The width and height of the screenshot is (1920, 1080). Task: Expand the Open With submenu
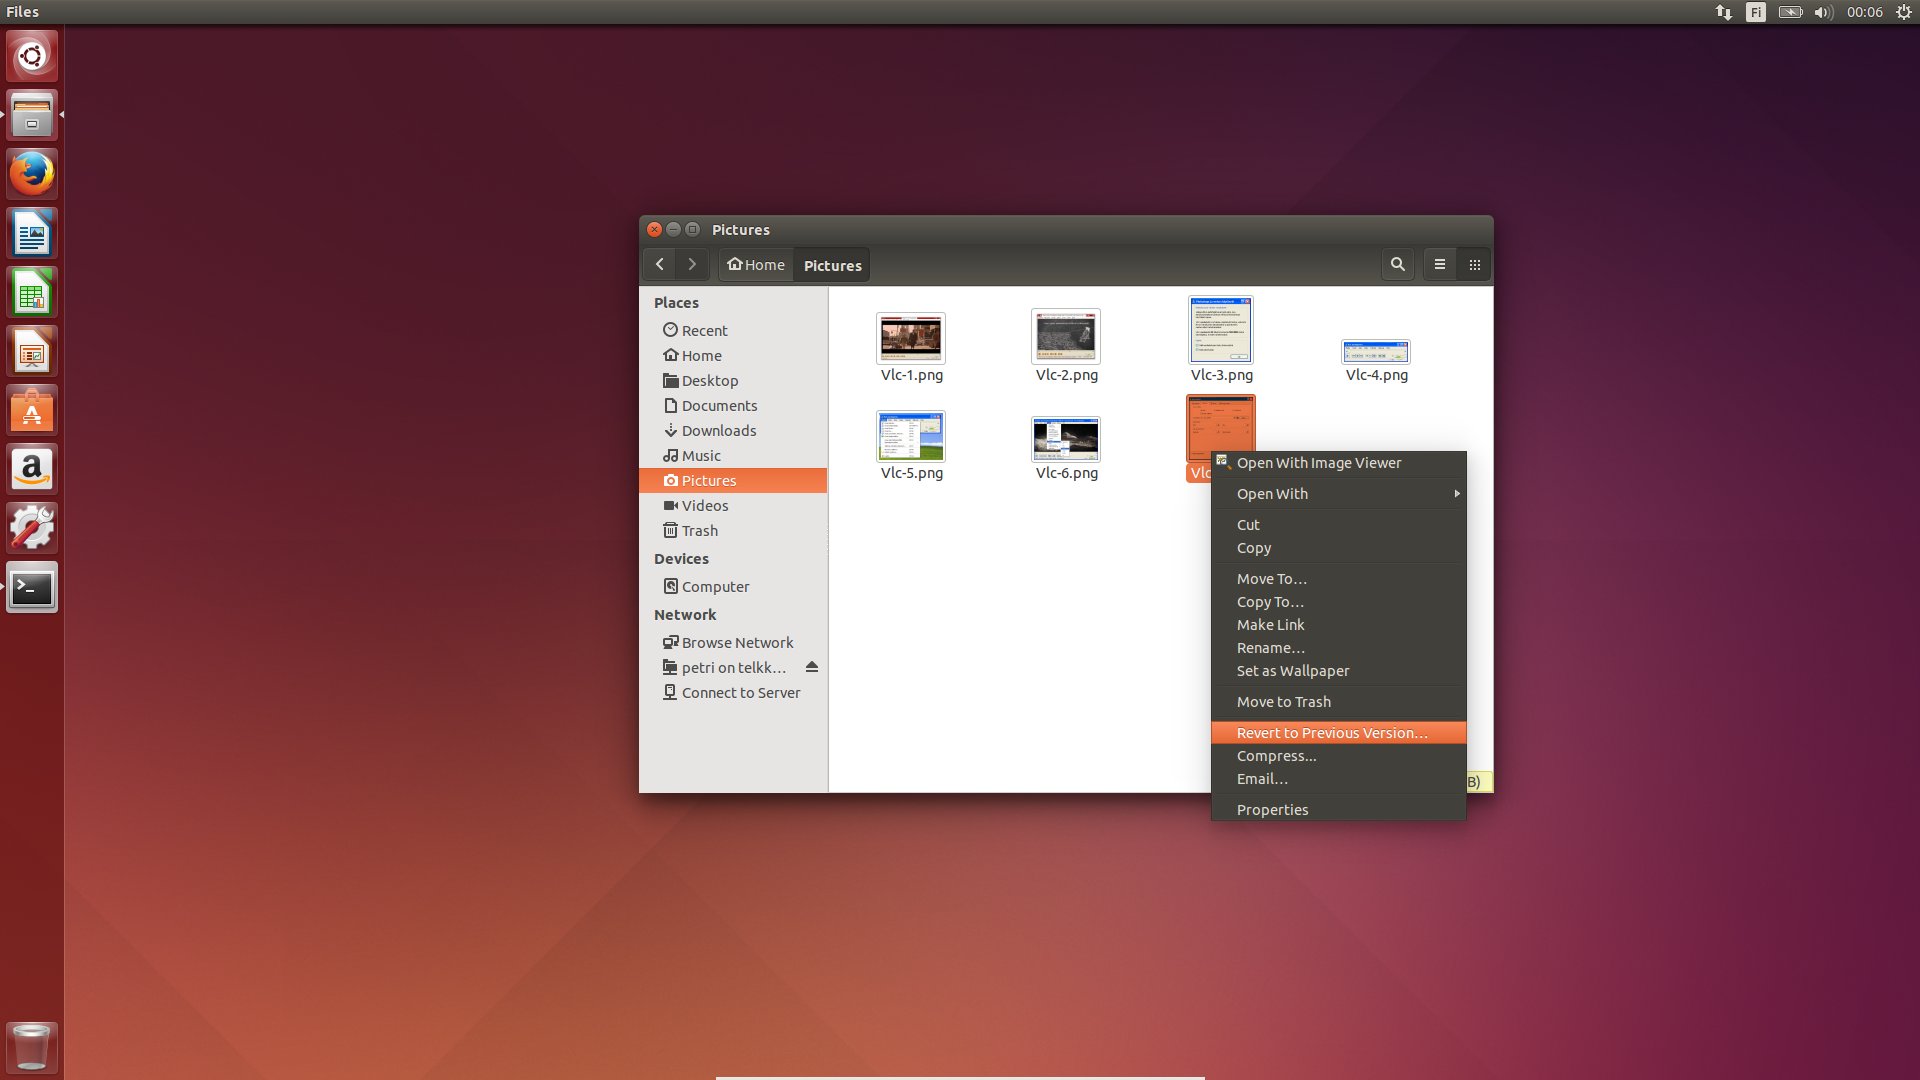pyautogui.click(x=1338, y=494)
